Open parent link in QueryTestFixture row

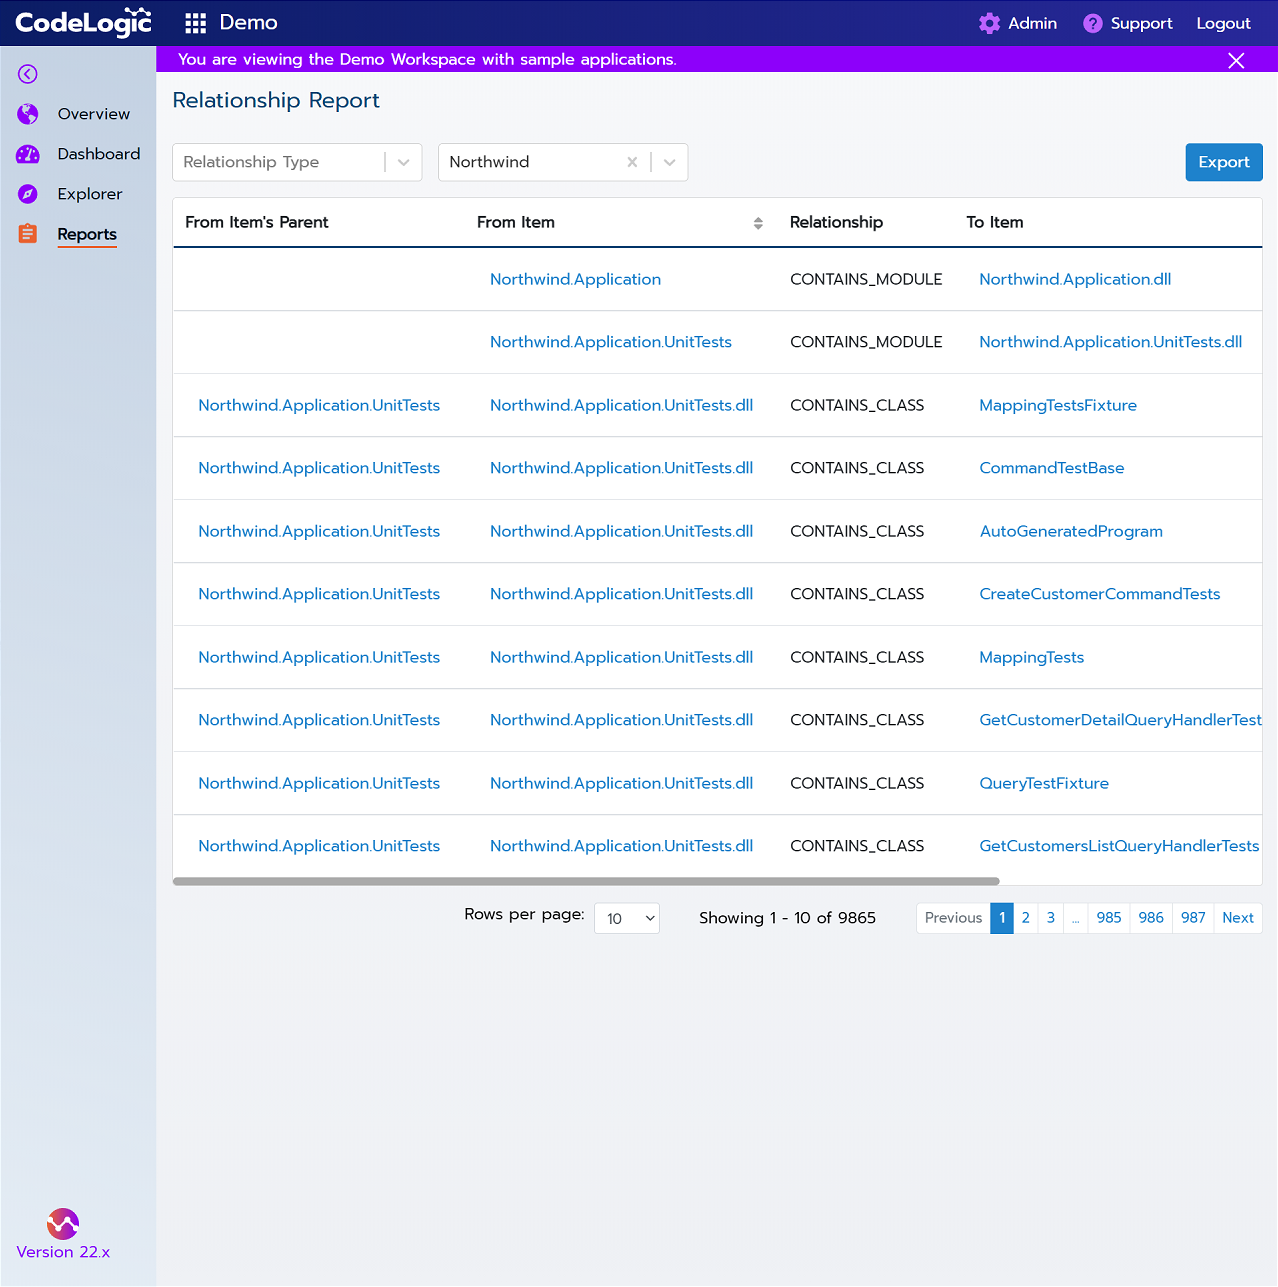coord(319,783)
